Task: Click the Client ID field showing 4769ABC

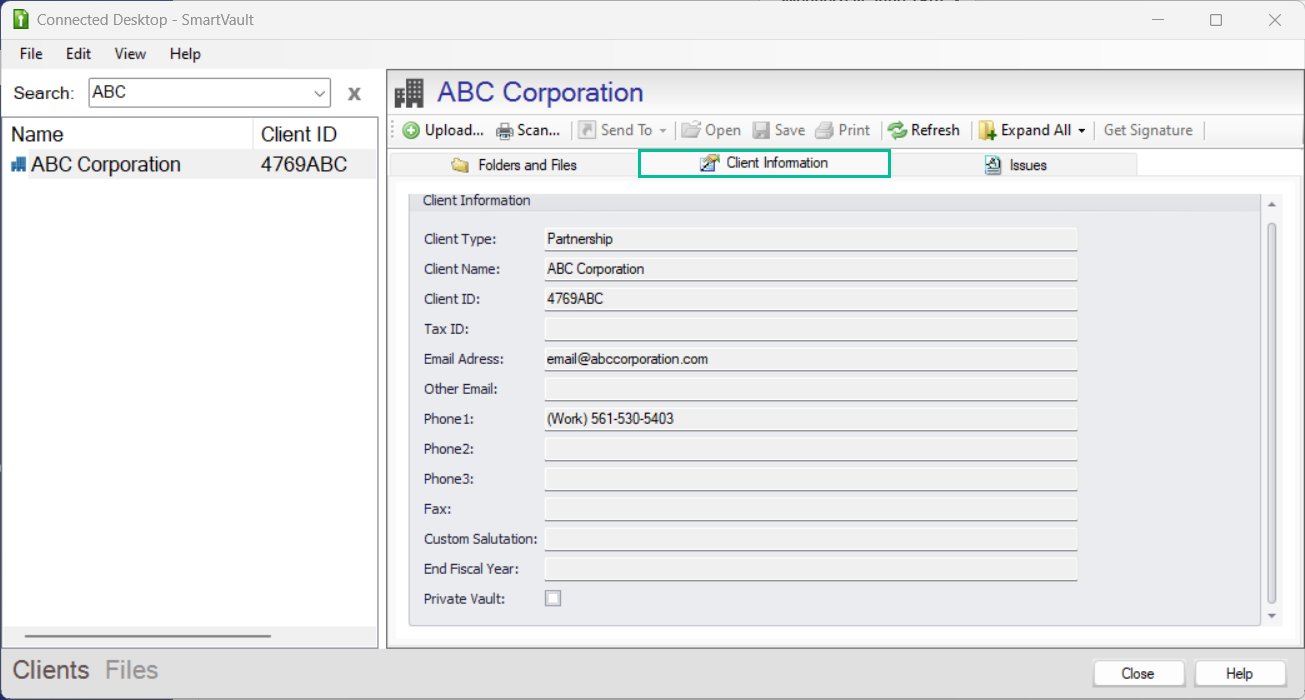Action: click(x=811, y=299)
